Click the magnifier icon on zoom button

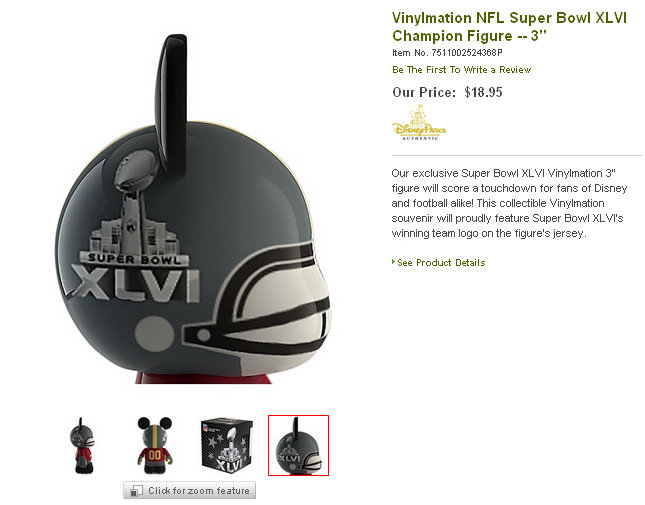tap(136, 491)
